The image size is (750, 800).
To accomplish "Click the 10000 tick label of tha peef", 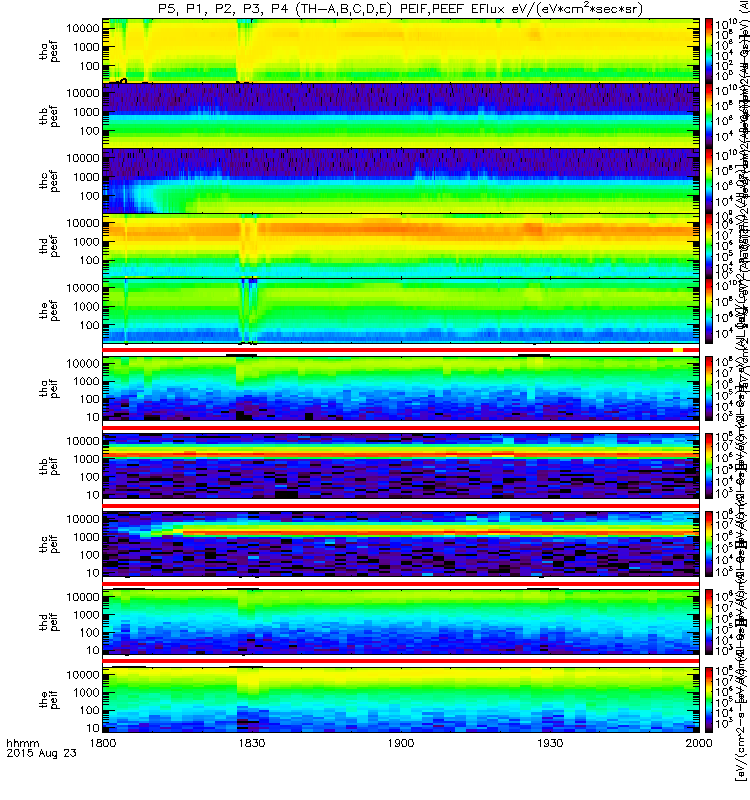I will 83,29.
